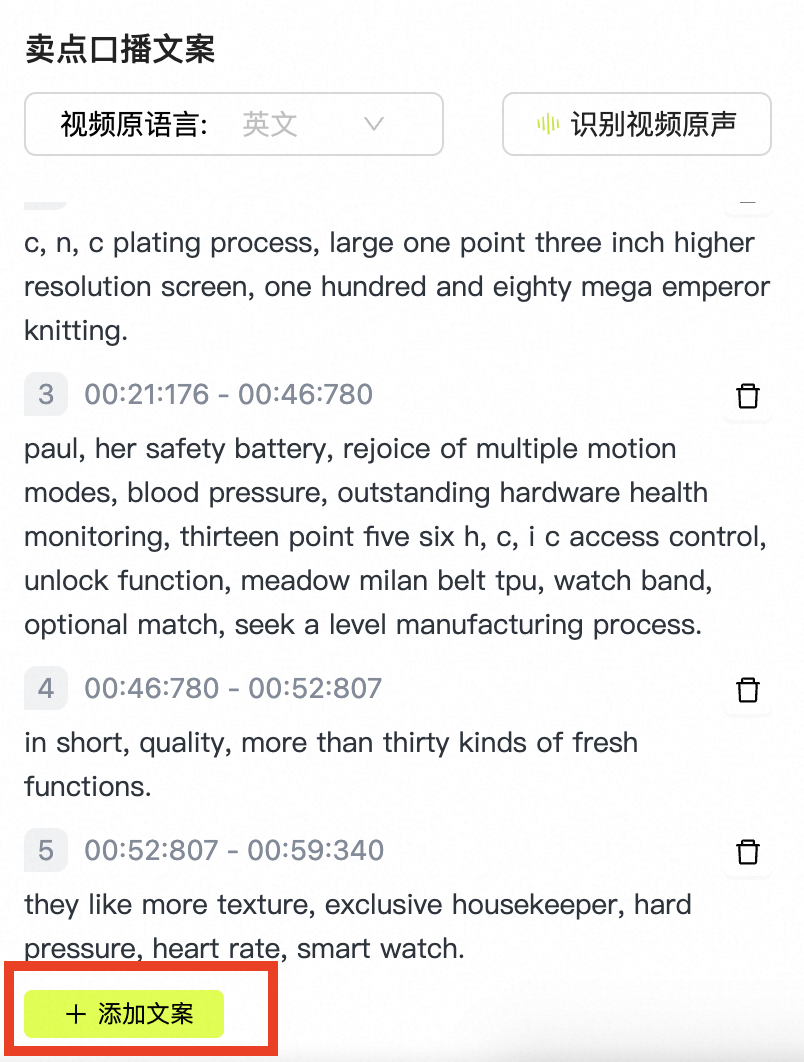Image resolution: width=804 pixels, height=1062 pixels.
Task: Open the 视频原语言 language selector
Action: click(x=234, y=124)
